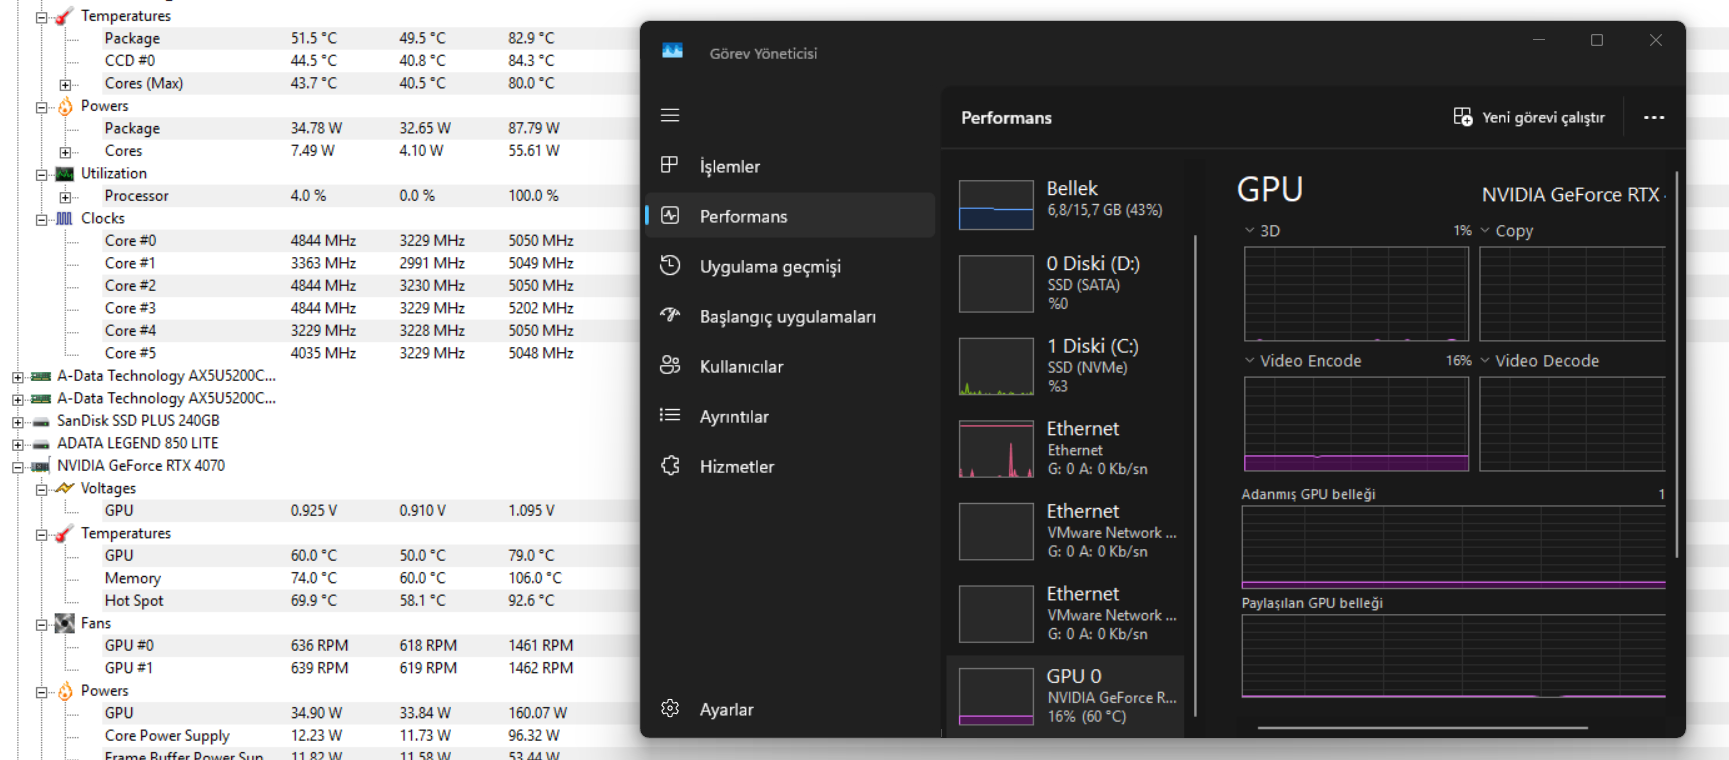Collapse the Clocks tree node
The image size is (1729, 760).
[x=41, y=219]
